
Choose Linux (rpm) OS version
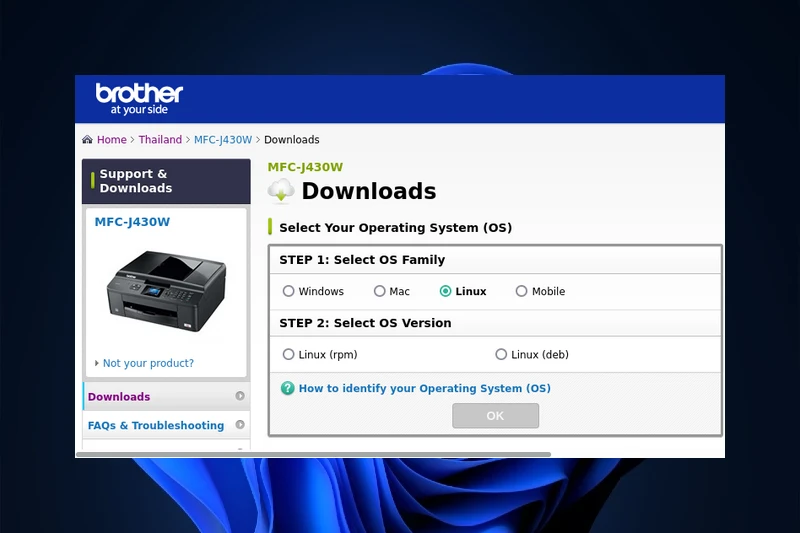coord(289,355)
